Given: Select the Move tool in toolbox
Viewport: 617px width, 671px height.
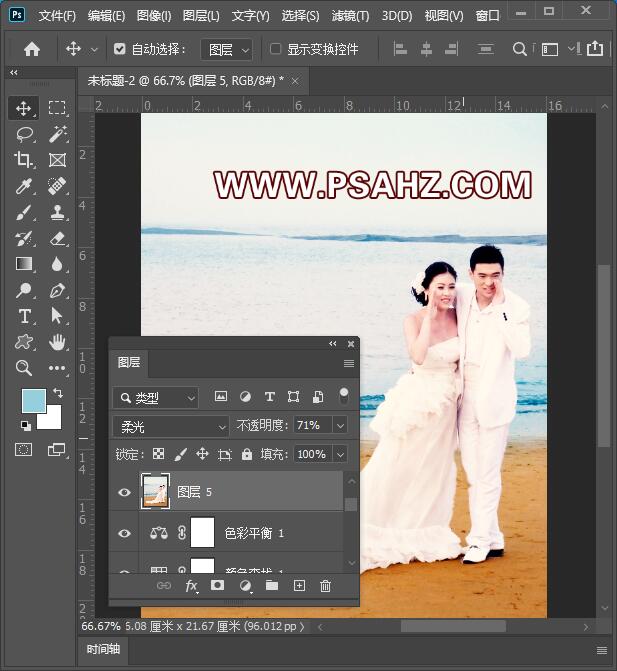Looking at the screenshot, I should 24,108.
